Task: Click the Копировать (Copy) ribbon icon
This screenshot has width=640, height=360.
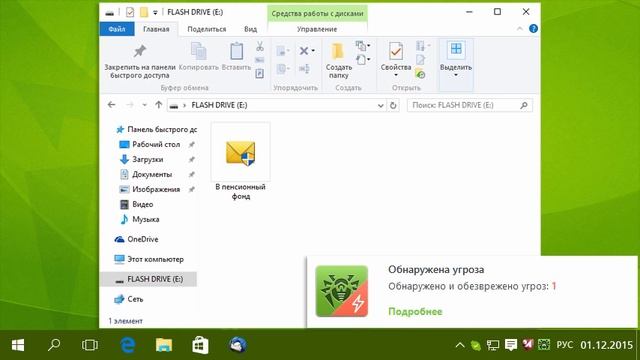Action: (x=199, y=51)
